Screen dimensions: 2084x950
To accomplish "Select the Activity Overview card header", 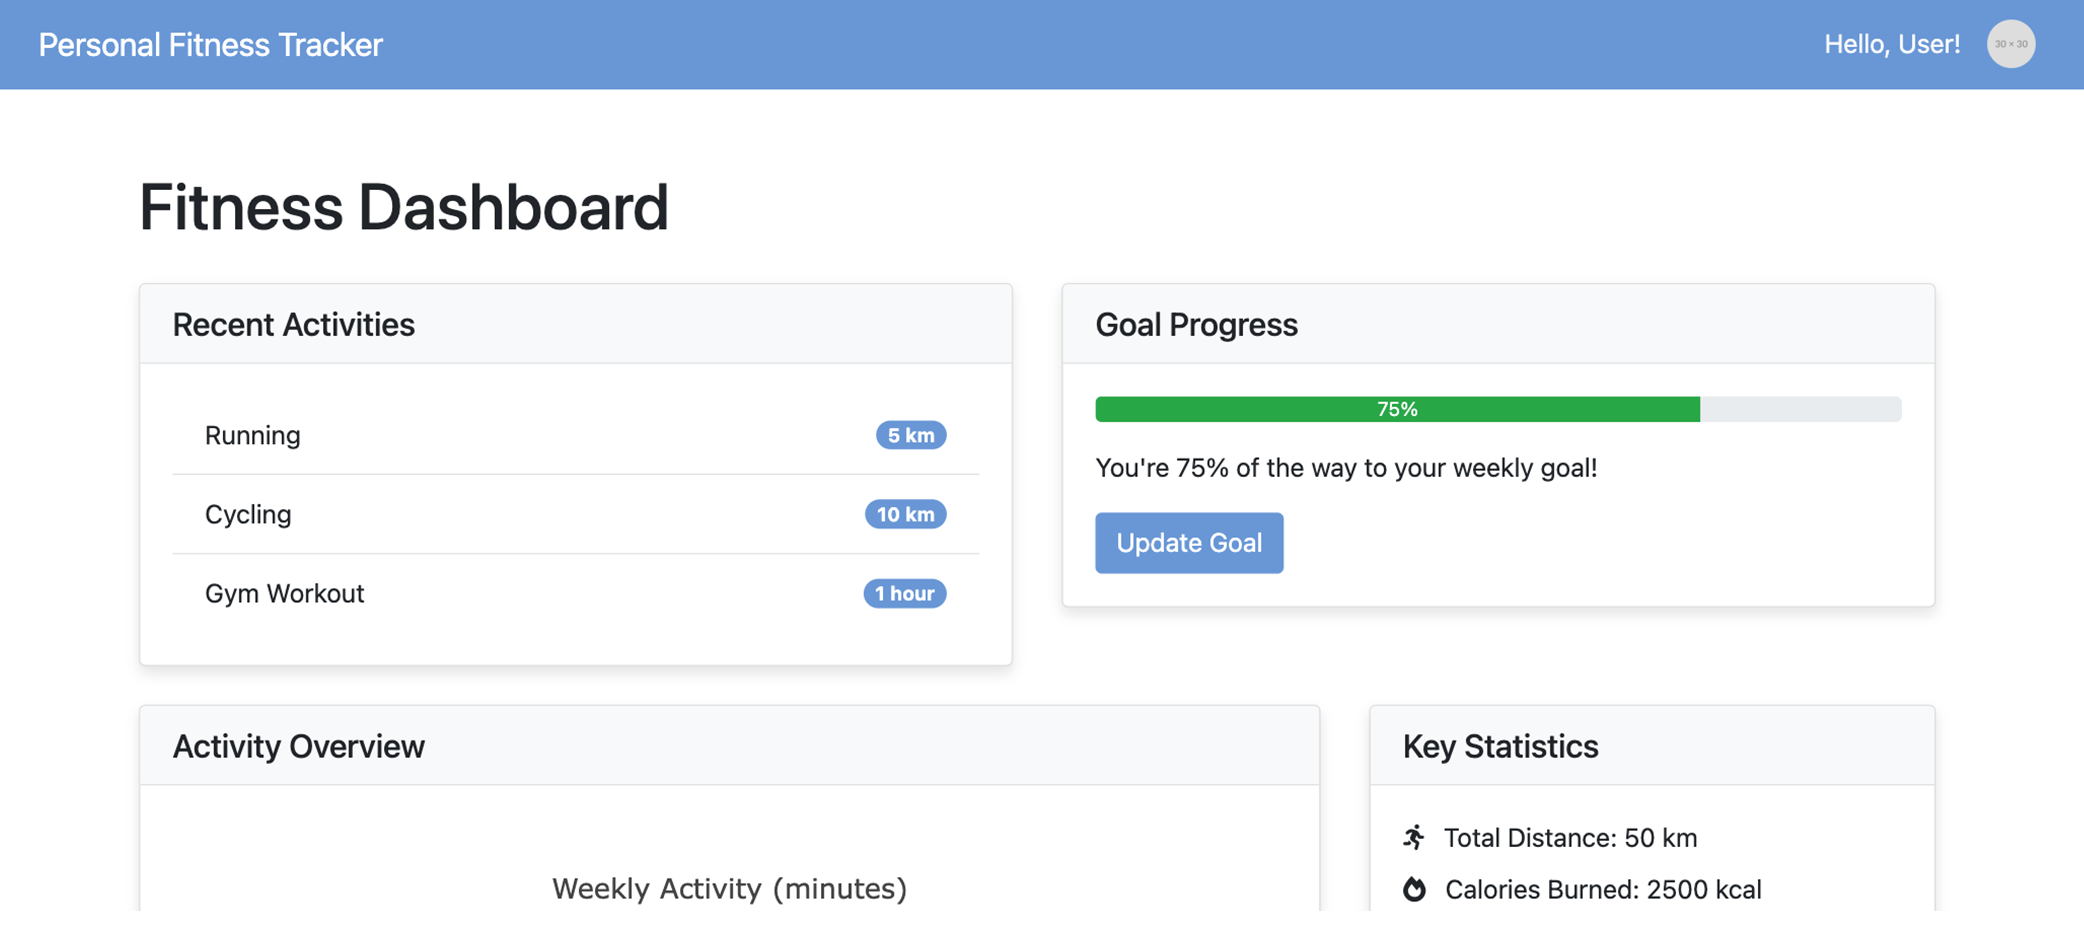I will pos(299,746).
